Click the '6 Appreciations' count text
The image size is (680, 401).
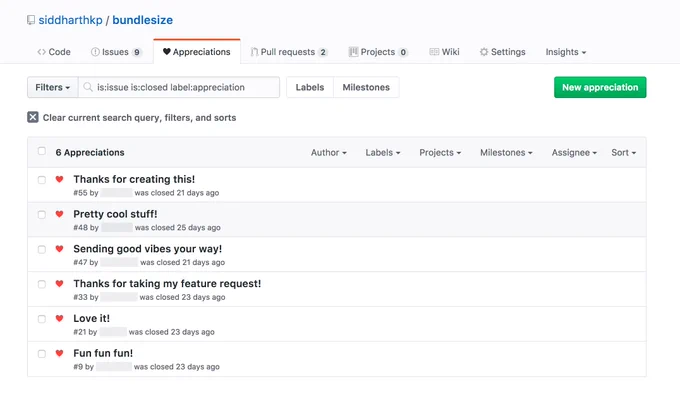[x=90, y=153]
